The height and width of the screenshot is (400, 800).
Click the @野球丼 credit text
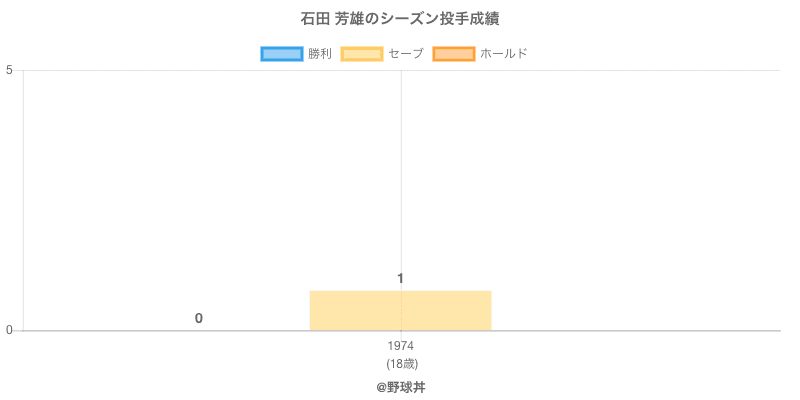(x=400, y=386)
